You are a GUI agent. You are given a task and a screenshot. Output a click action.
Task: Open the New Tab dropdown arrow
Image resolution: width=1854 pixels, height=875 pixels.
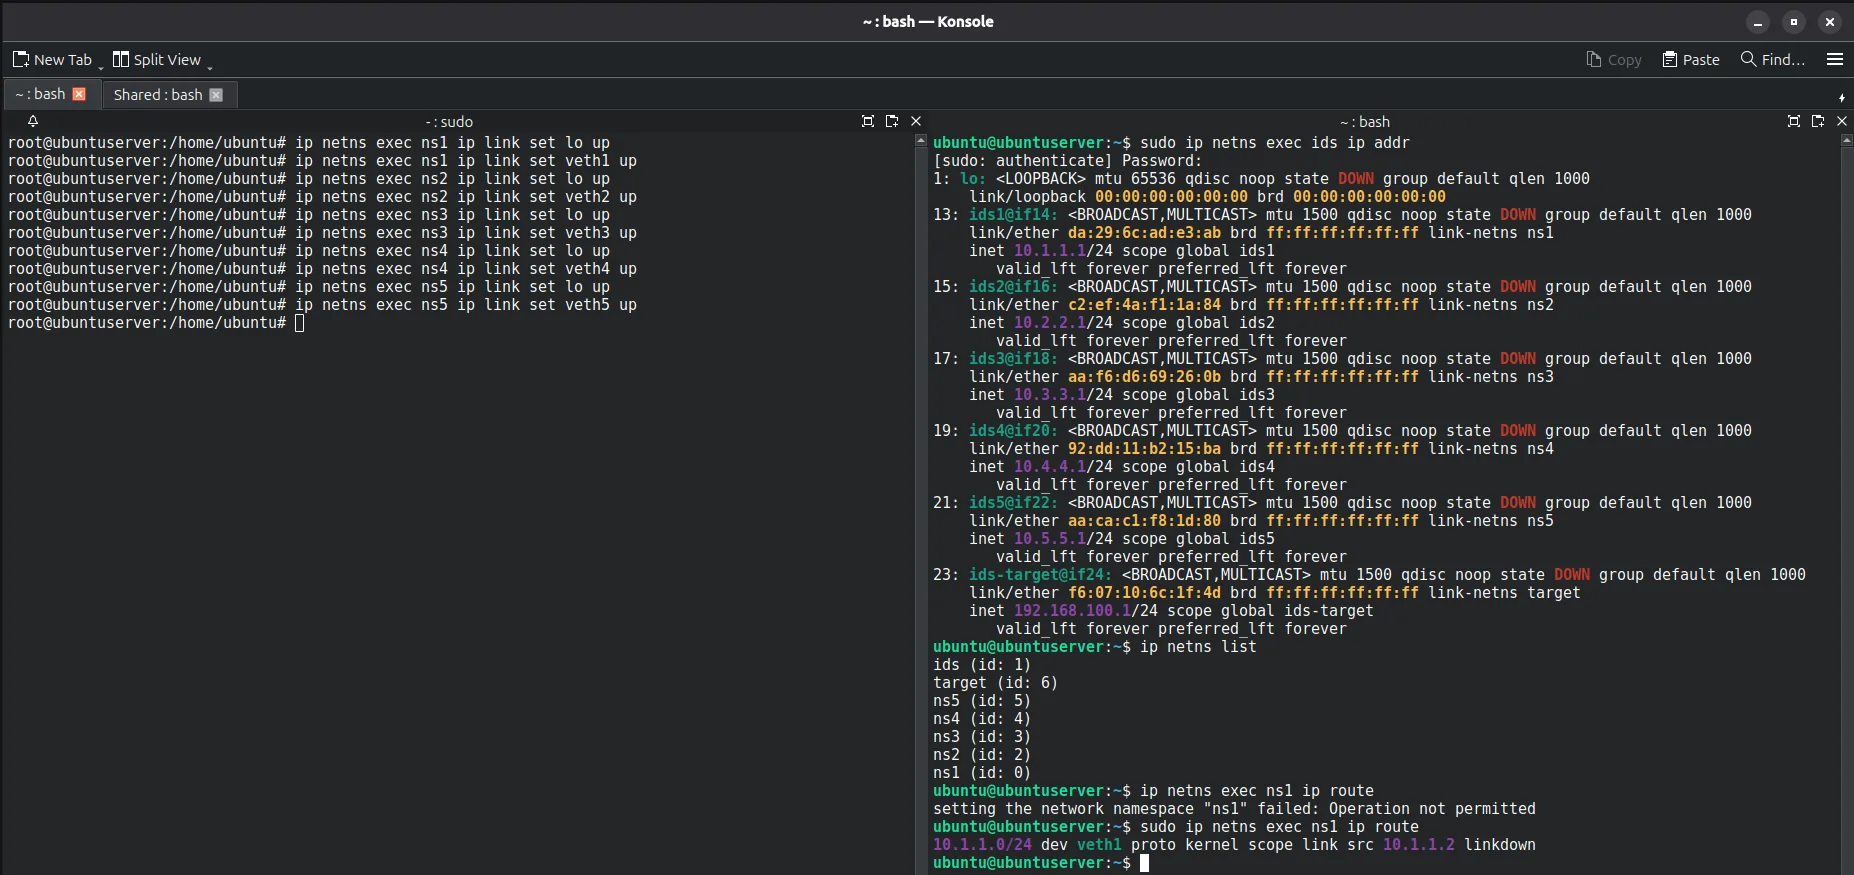(x=101, y=68)
